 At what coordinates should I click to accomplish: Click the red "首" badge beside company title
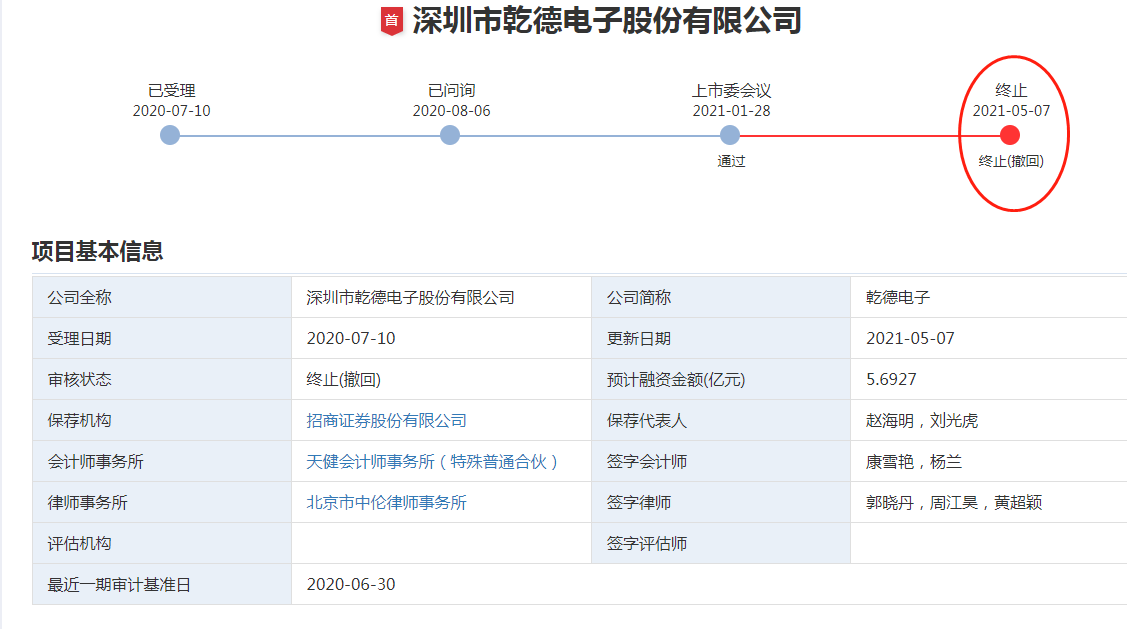coord(391,21)
